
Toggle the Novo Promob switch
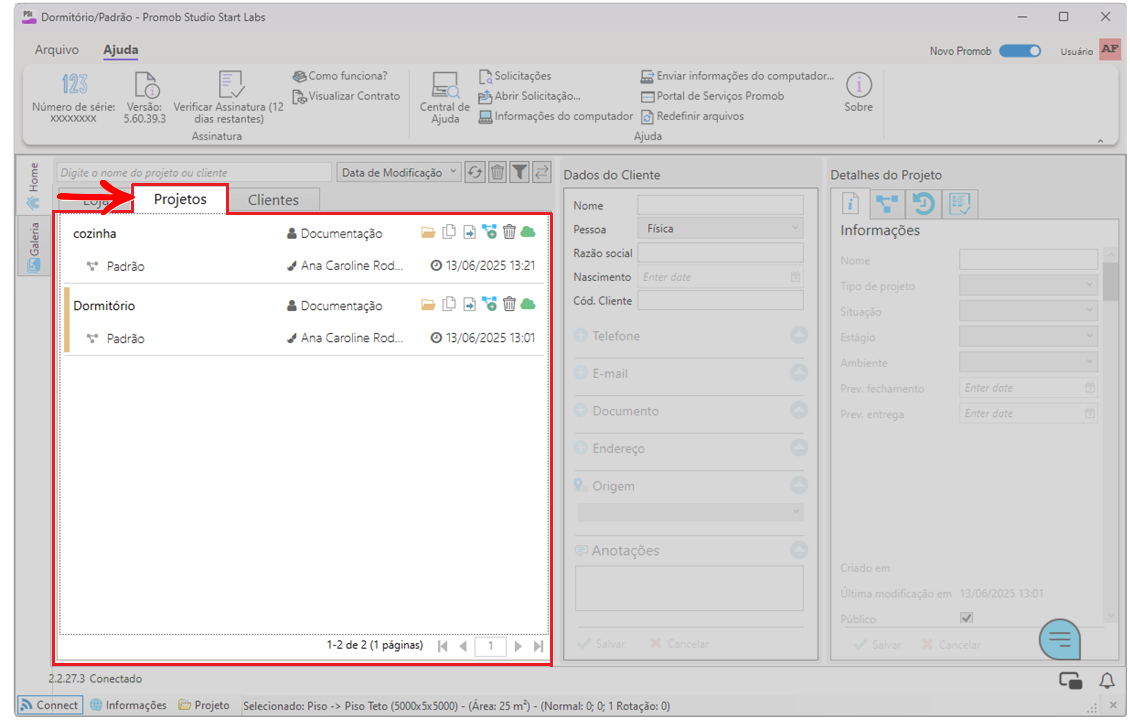1020,51
